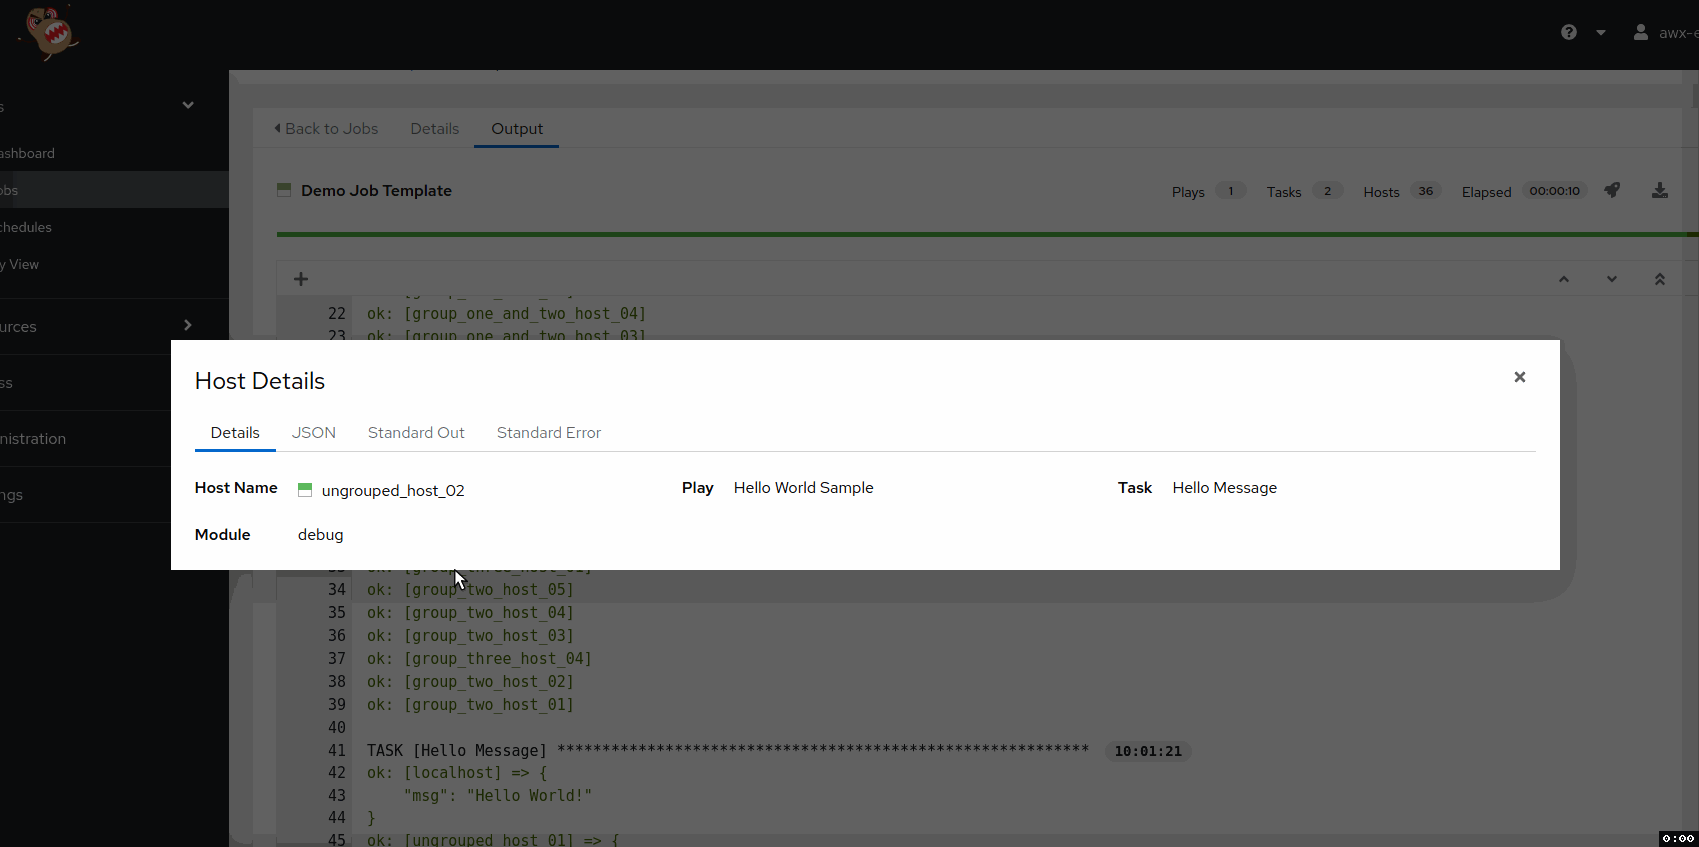Switch to the JSON tab
1699x847 pixels.
click(x=314, y=433)
